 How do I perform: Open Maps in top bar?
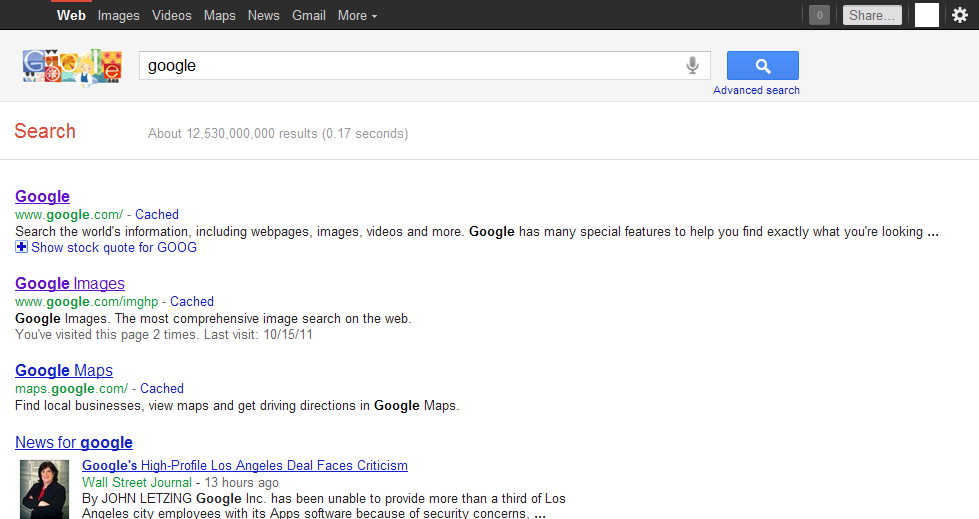tap(219, 16)
